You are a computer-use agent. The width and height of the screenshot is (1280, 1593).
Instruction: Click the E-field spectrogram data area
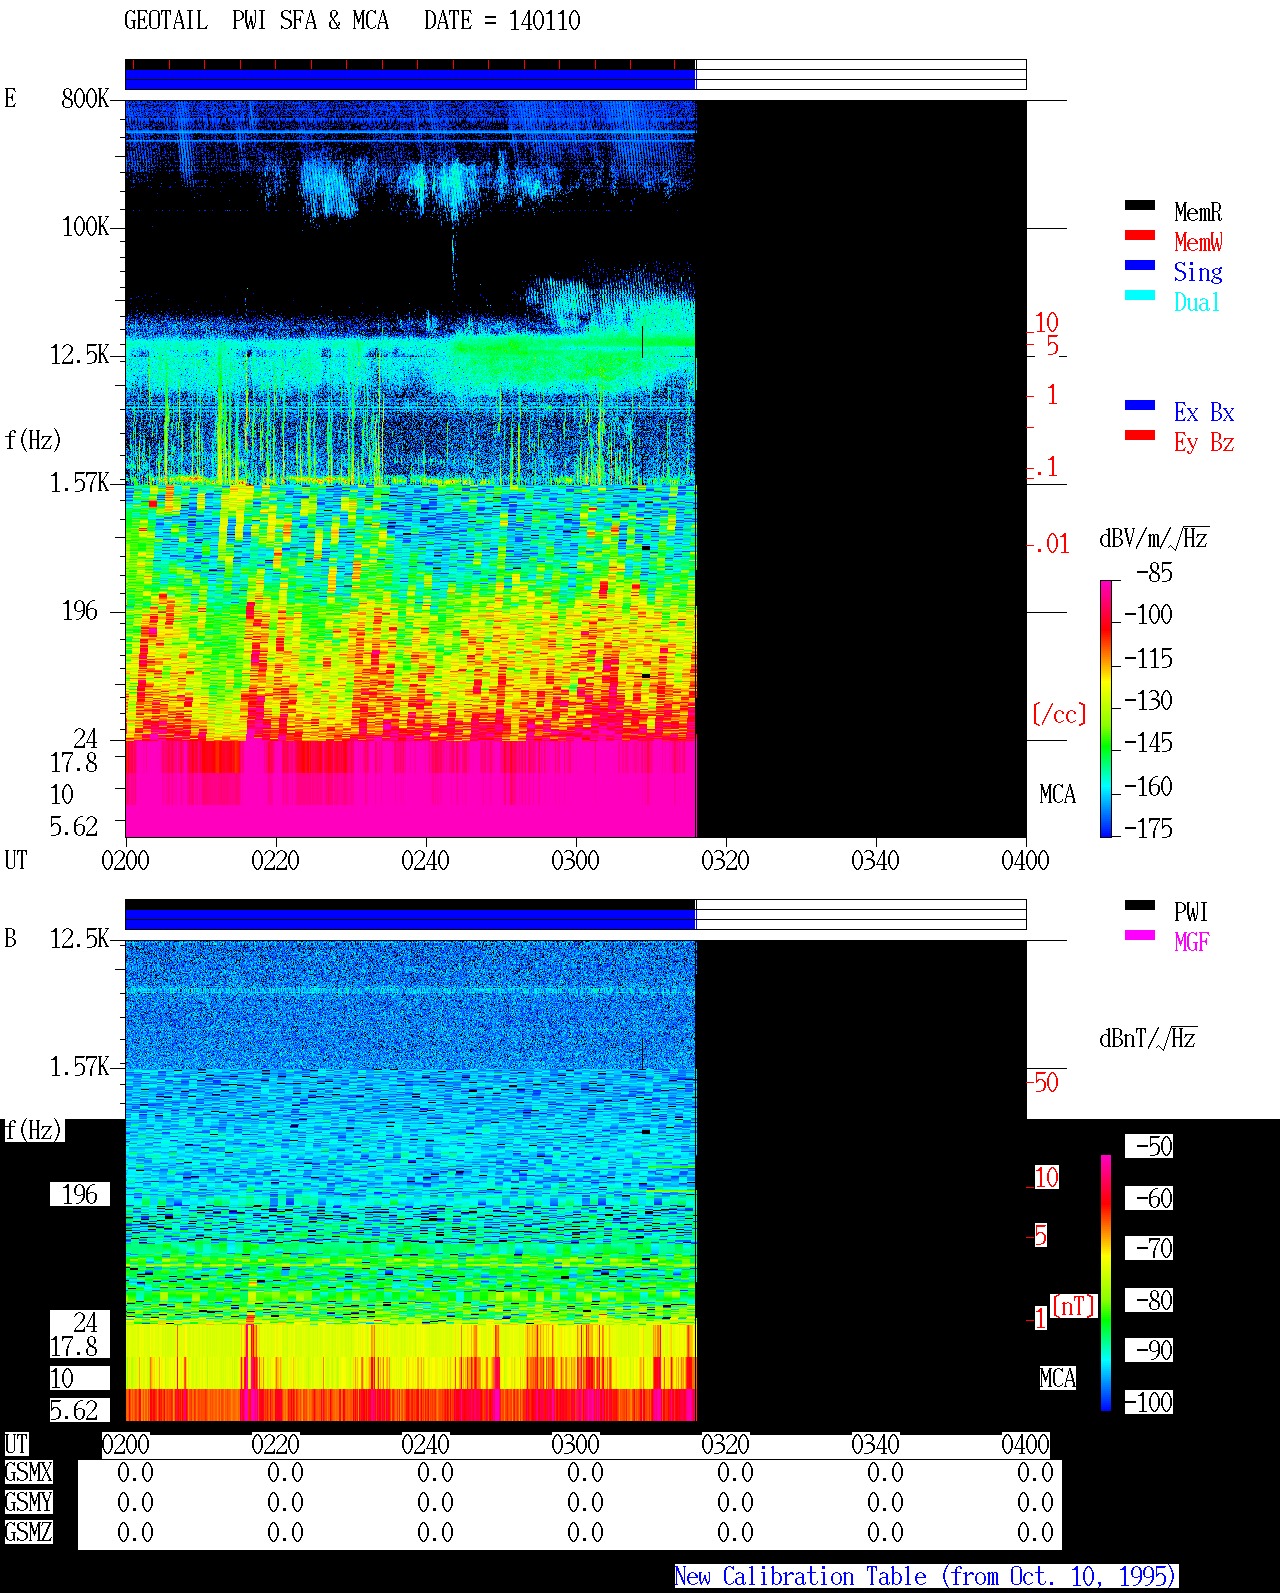(x=575, y=468)
